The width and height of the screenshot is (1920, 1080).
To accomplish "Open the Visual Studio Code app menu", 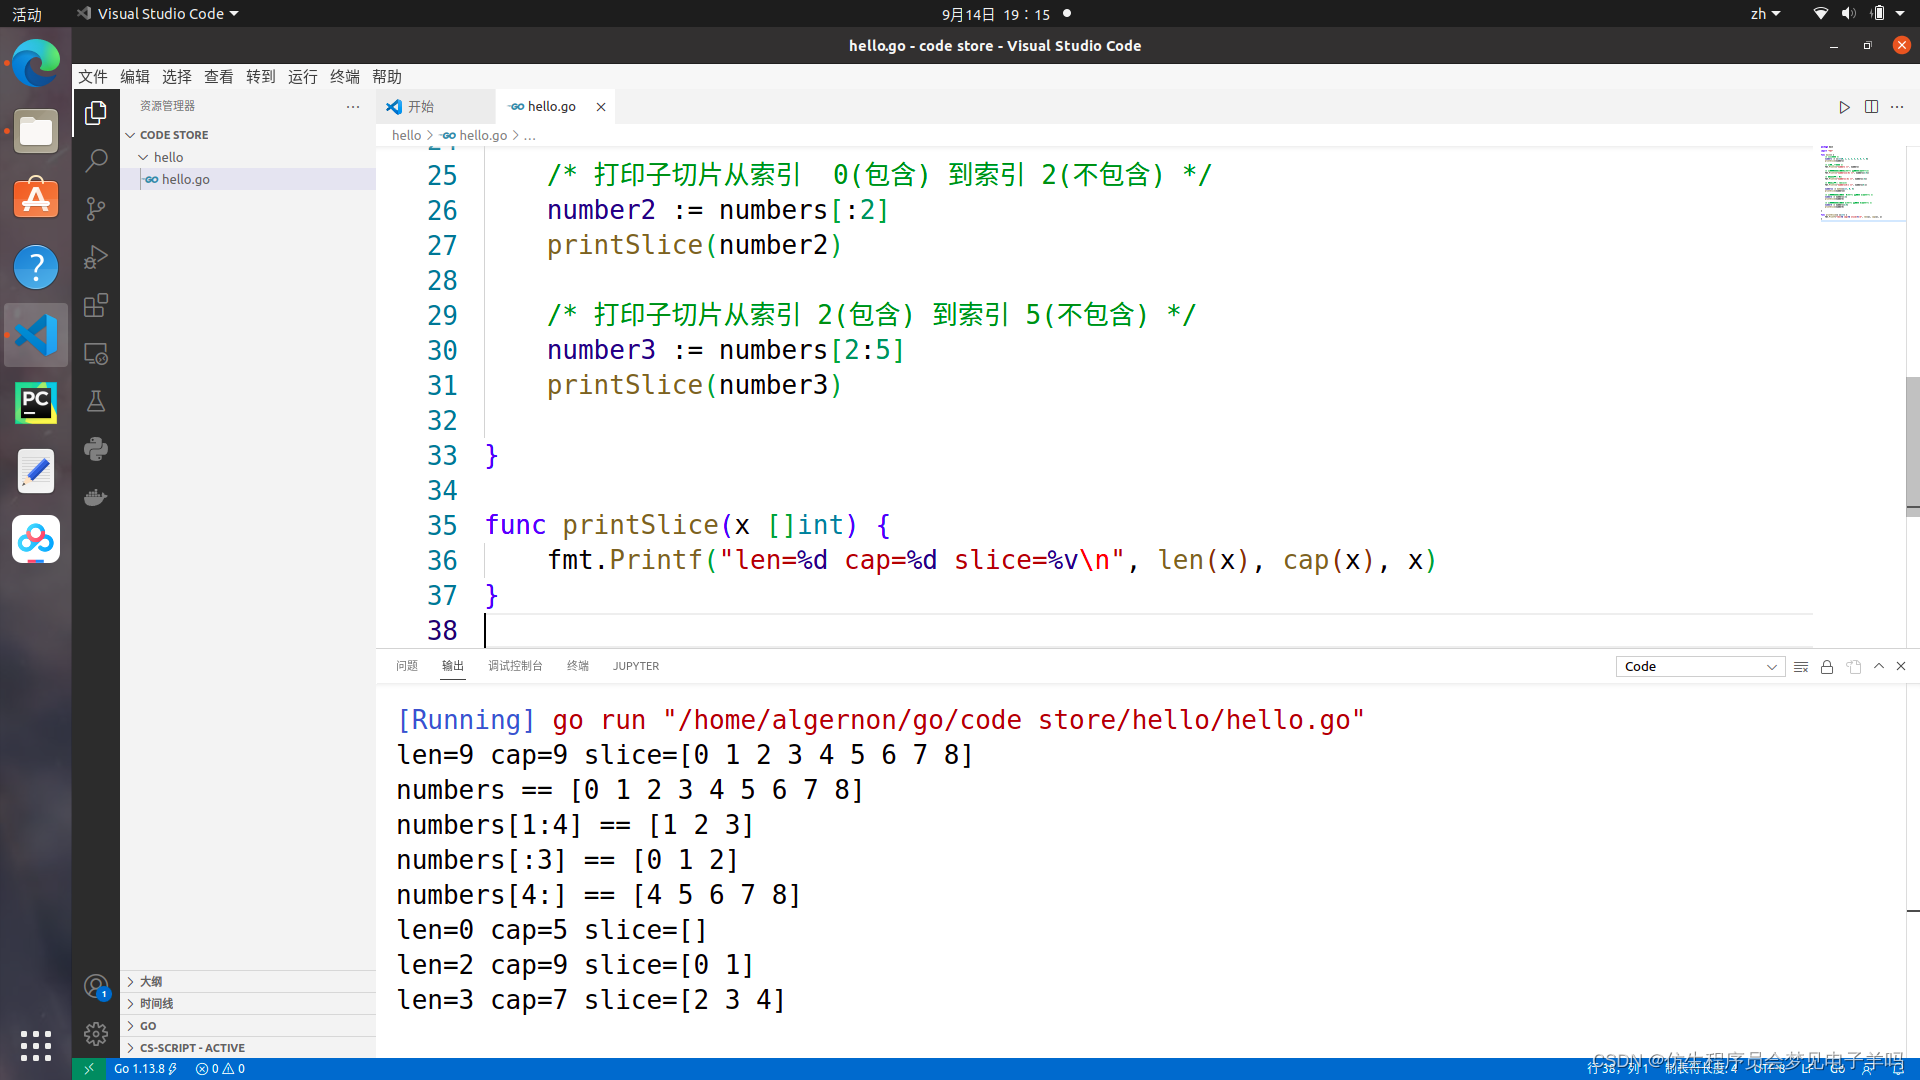I will 158,14.
